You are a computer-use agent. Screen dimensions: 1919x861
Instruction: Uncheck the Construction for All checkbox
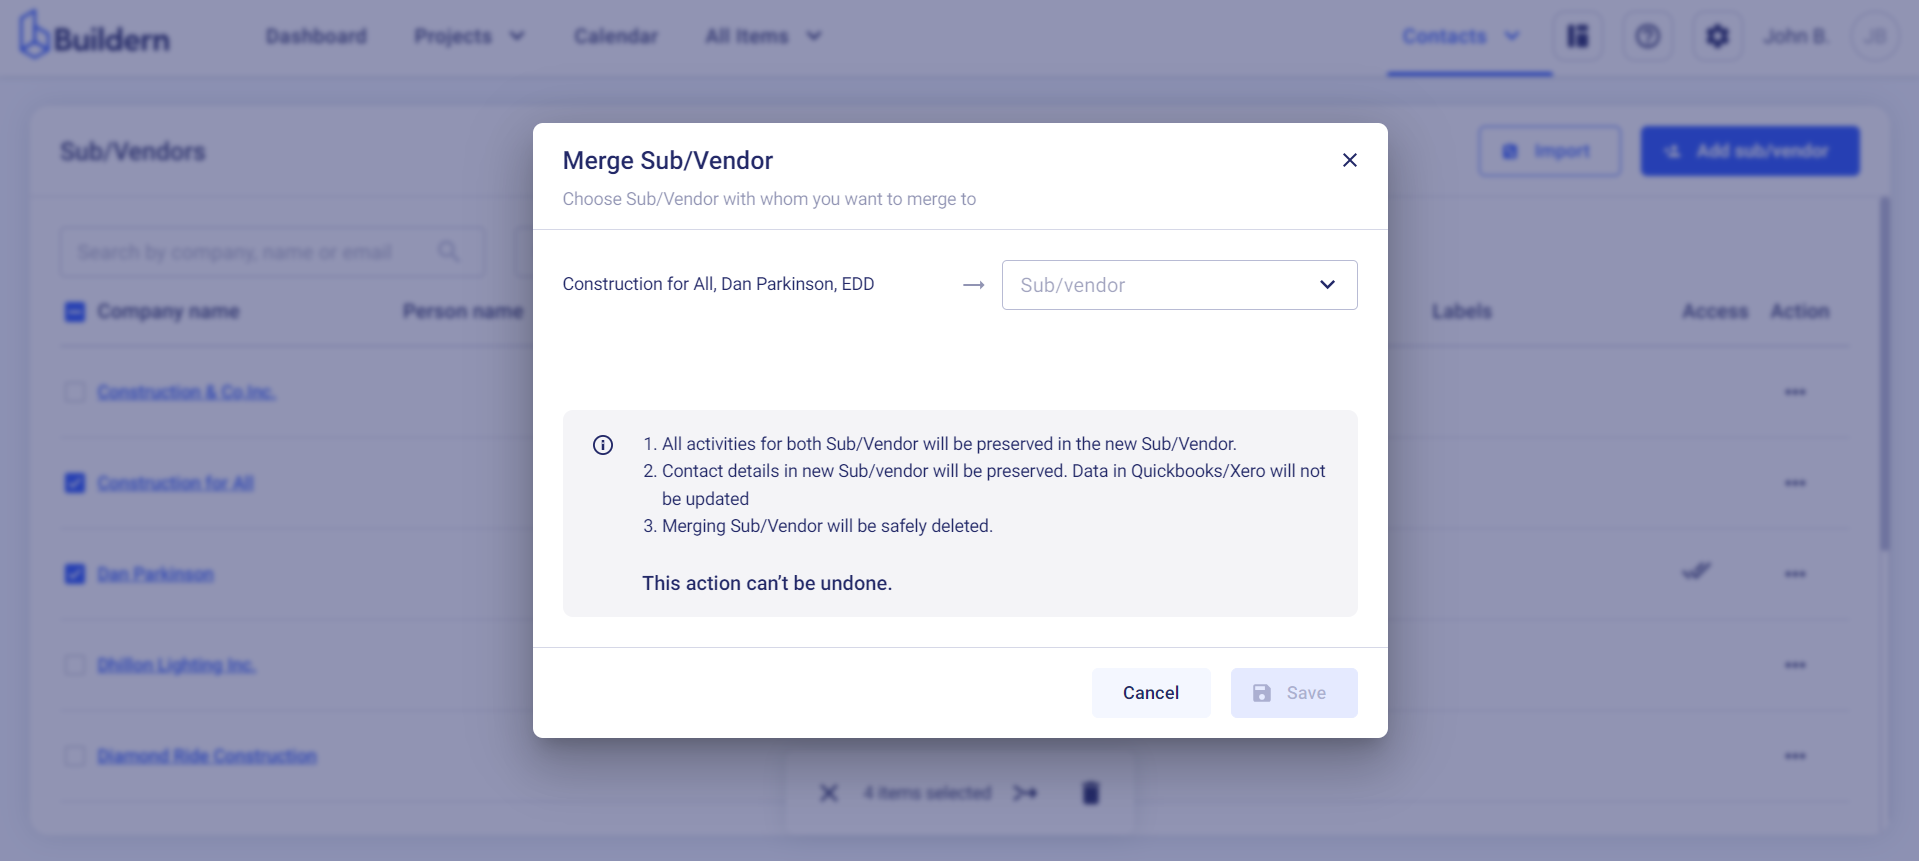point(75,483)
